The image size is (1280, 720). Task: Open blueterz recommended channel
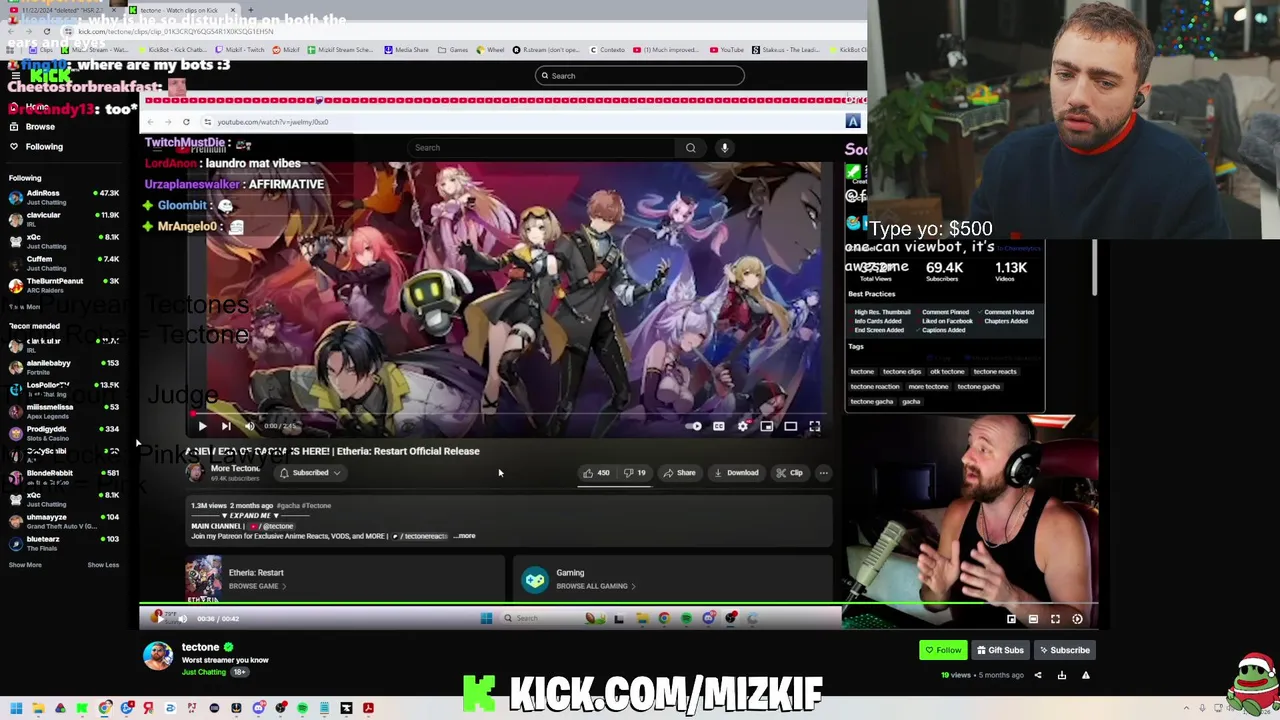[x=65, y=543]
